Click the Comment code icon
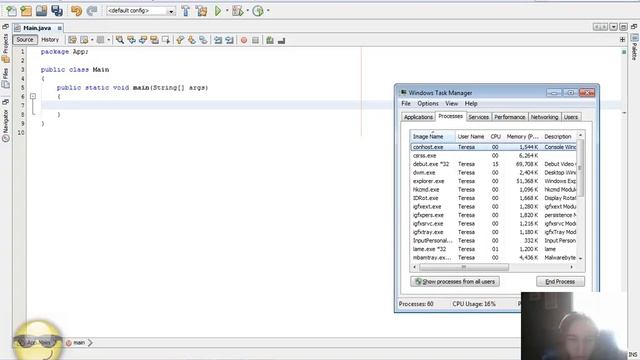Image resolution: width=640 pixels, height=360 pixels. 270,40
